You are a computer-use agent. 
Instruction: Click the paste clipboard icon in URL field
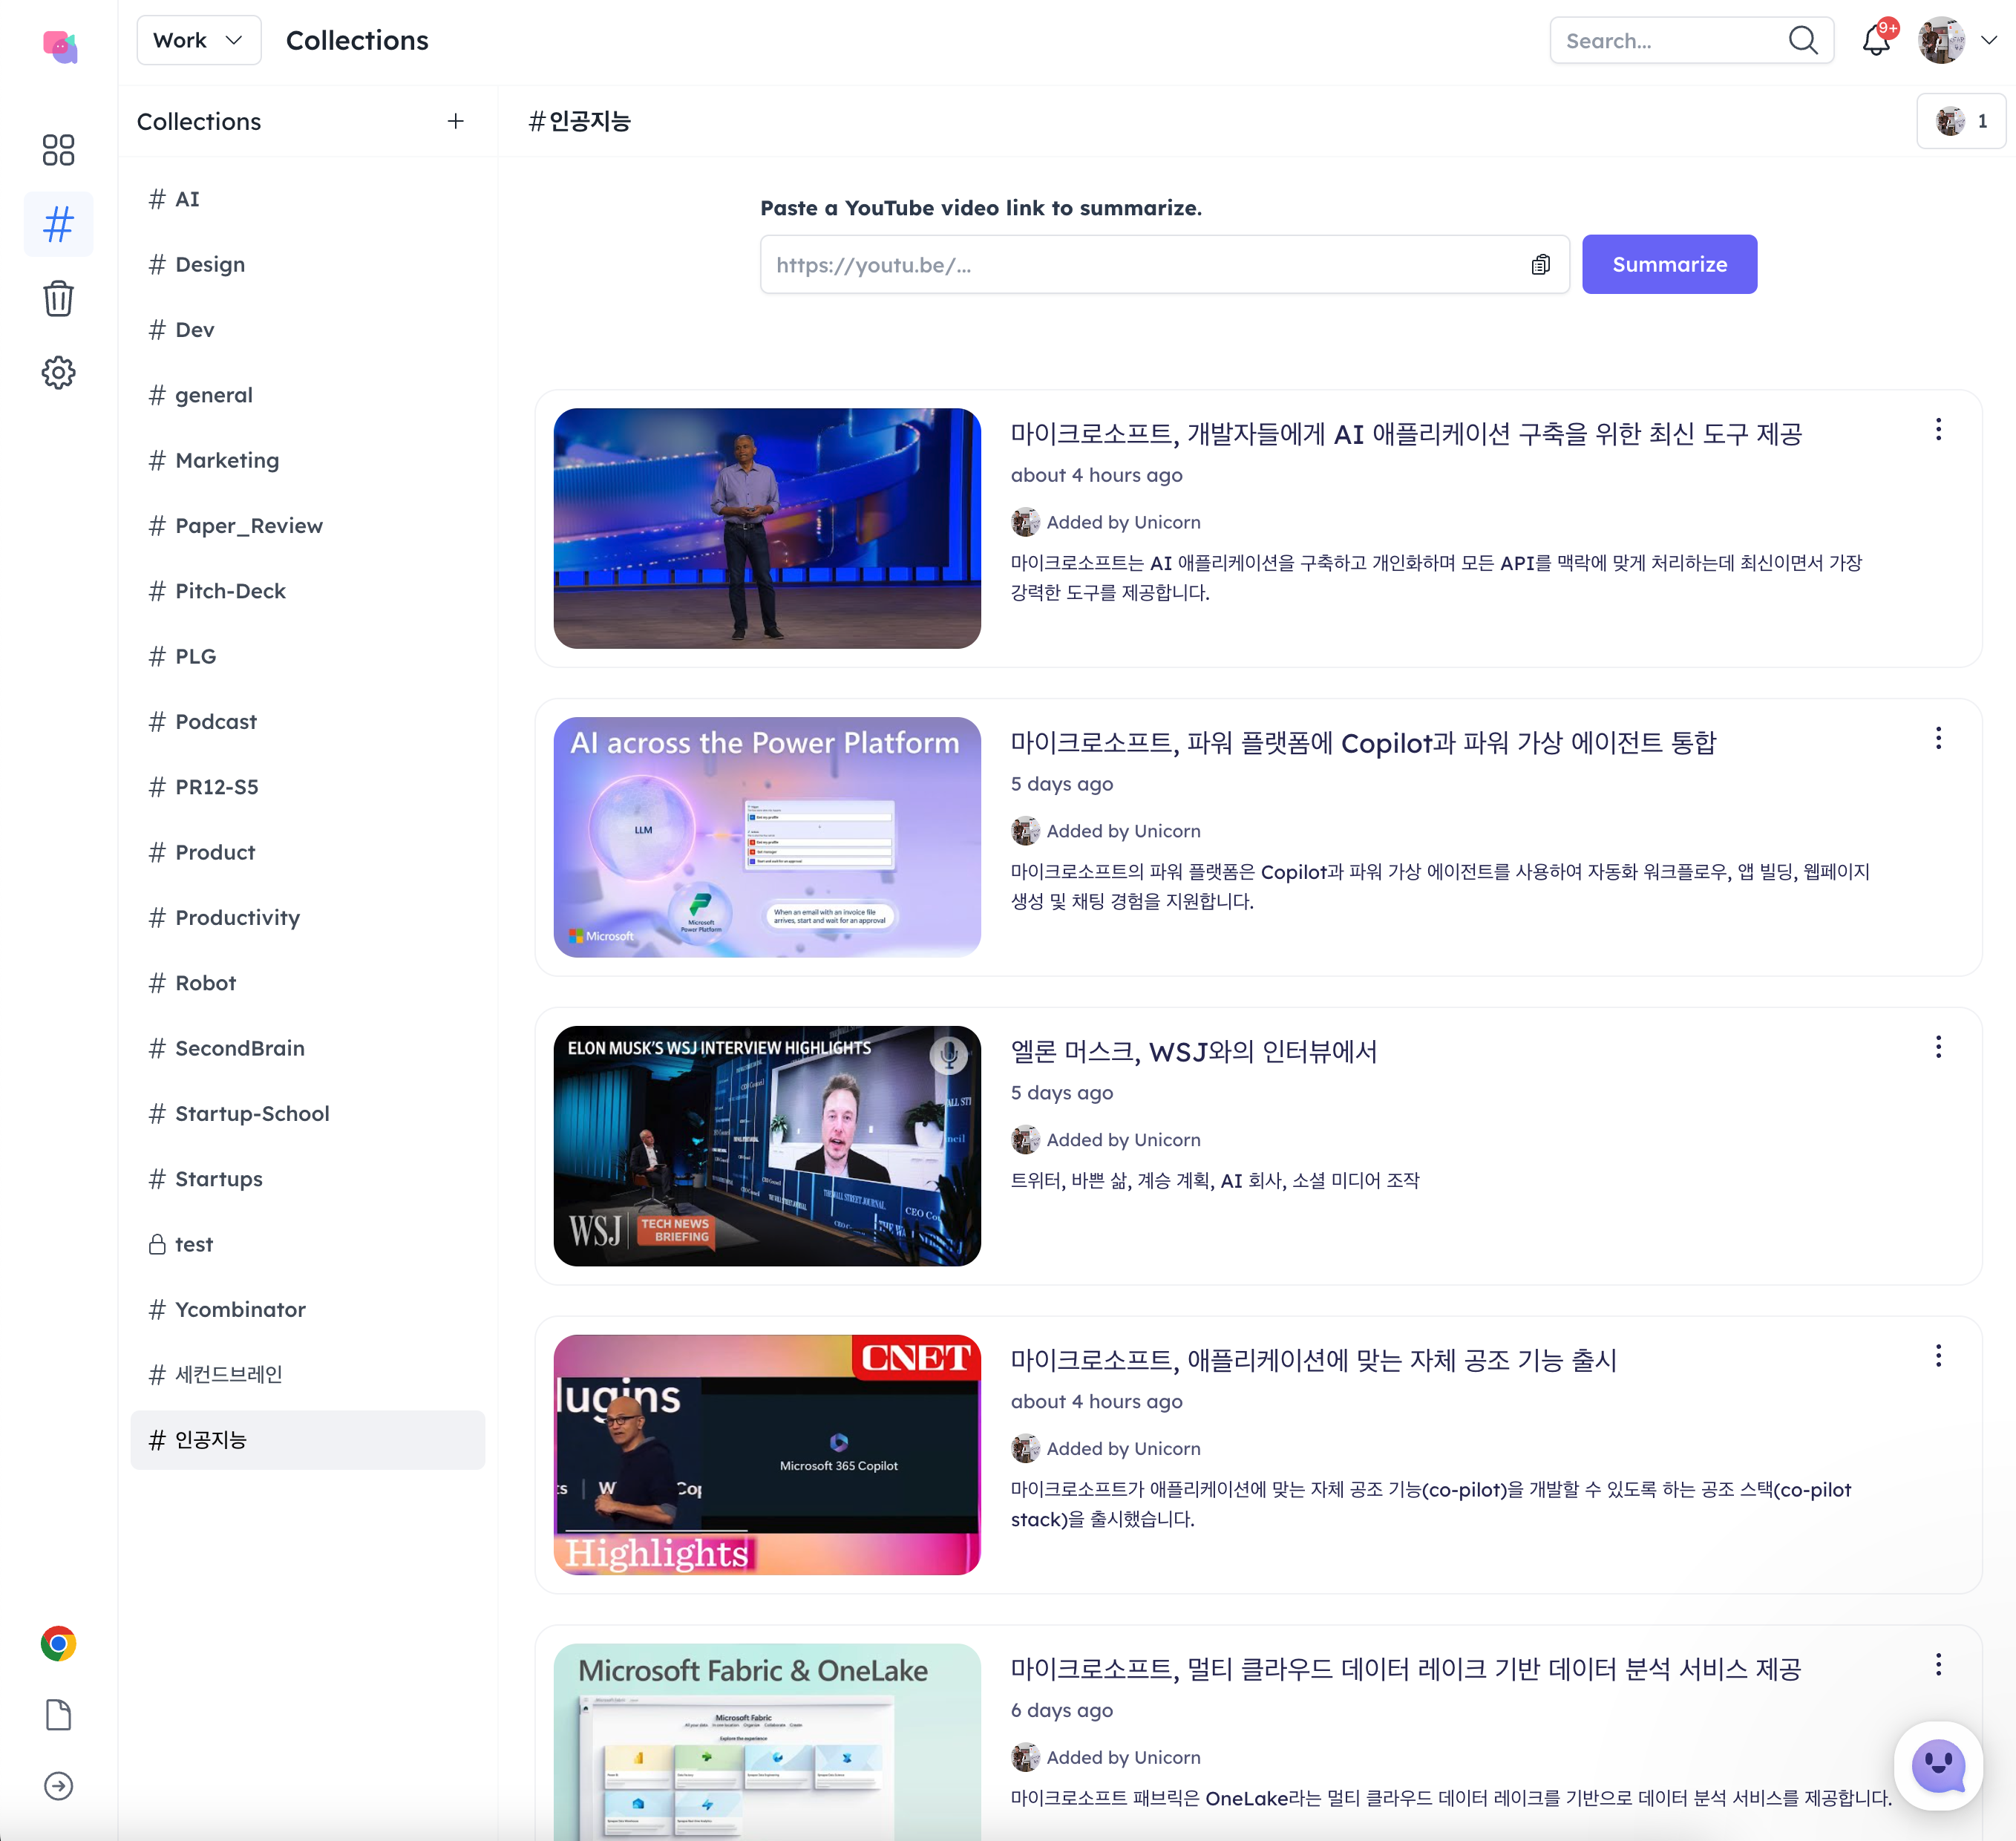click(x=1540, y=264)
